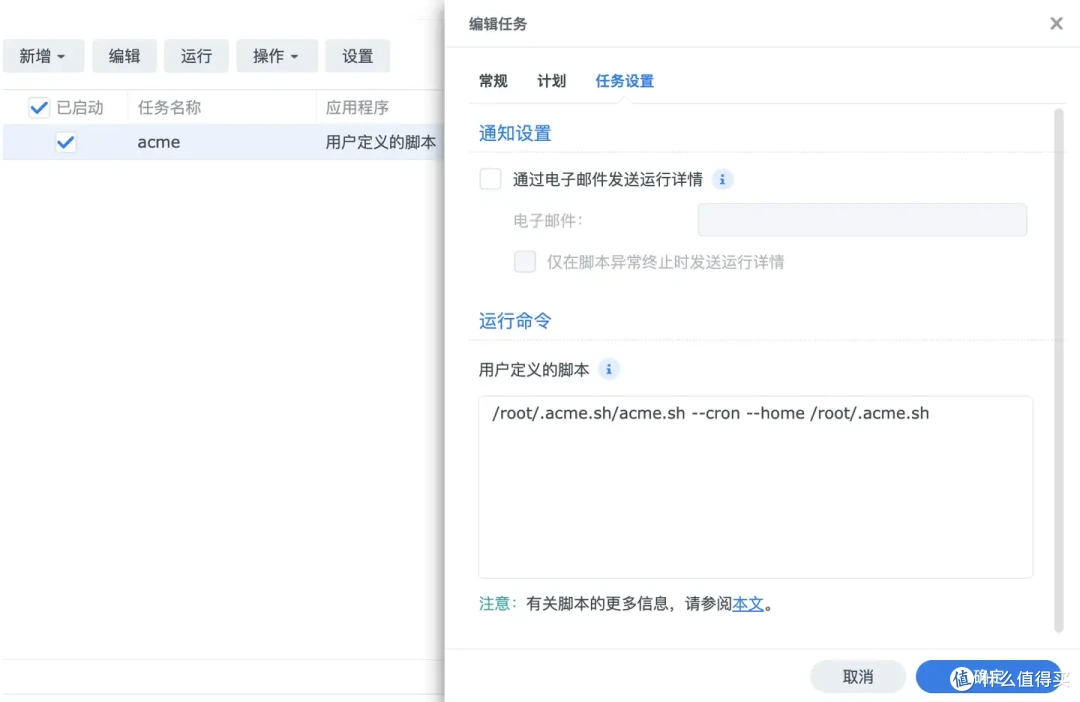The width and height of the screenshot is (1080, 702).
Task: Toggle the enabled checkbox in column header
Action: pos(39,107)
